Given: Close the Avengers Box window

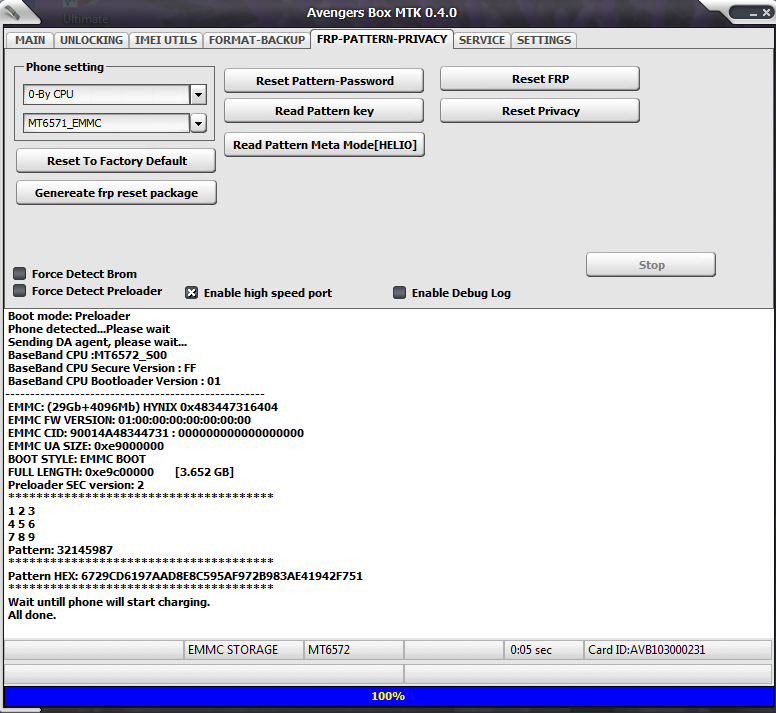Looking at the screenshot, I should (x=766, y=13).
